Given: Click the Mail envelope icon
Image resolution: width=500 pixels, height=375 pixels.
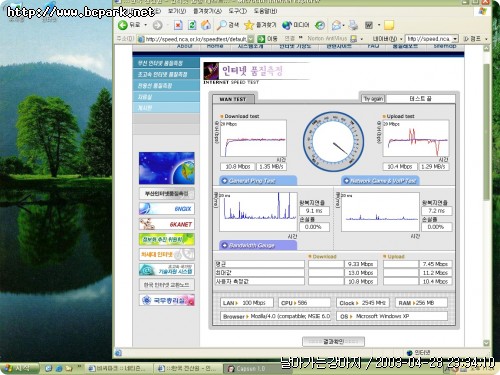Looking at the screenshot, I should coord(336,25).
